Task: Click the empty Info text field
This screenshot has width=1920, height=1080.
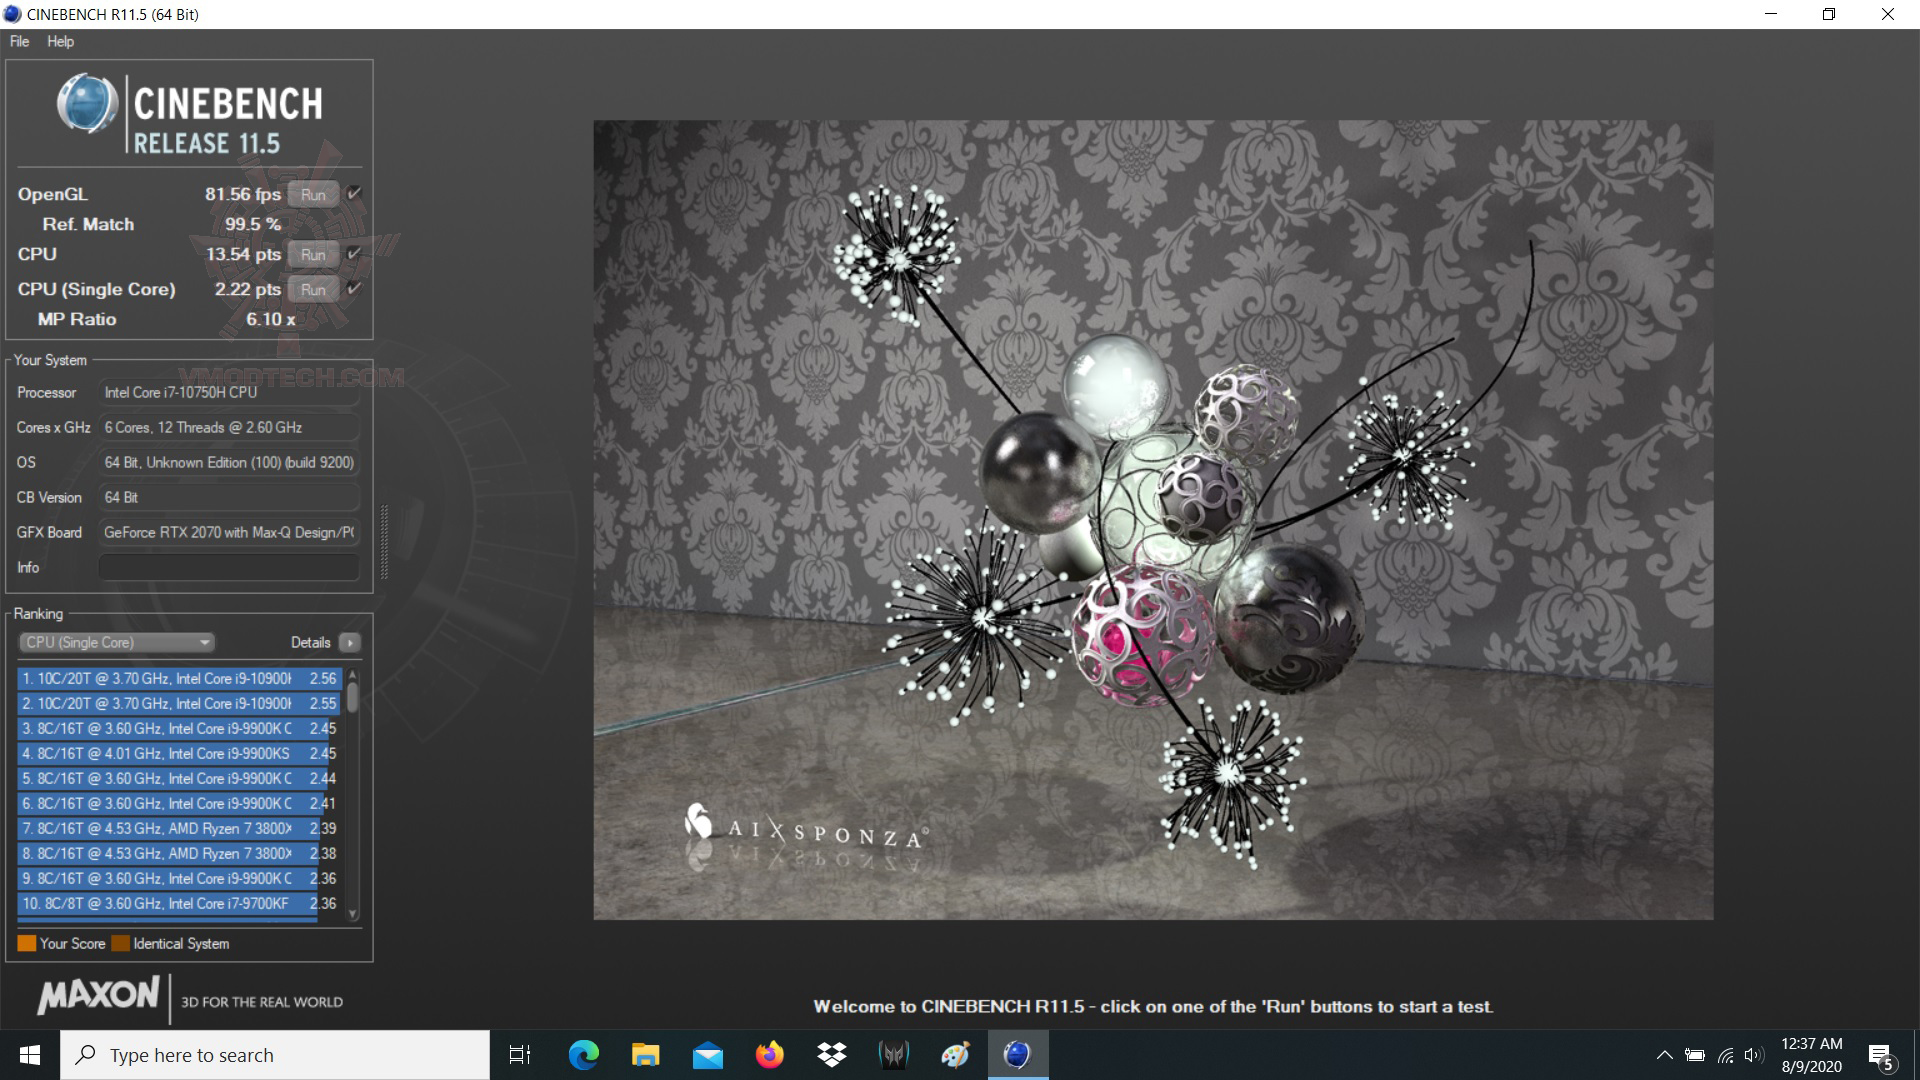Action: click(x=228, y=568)
